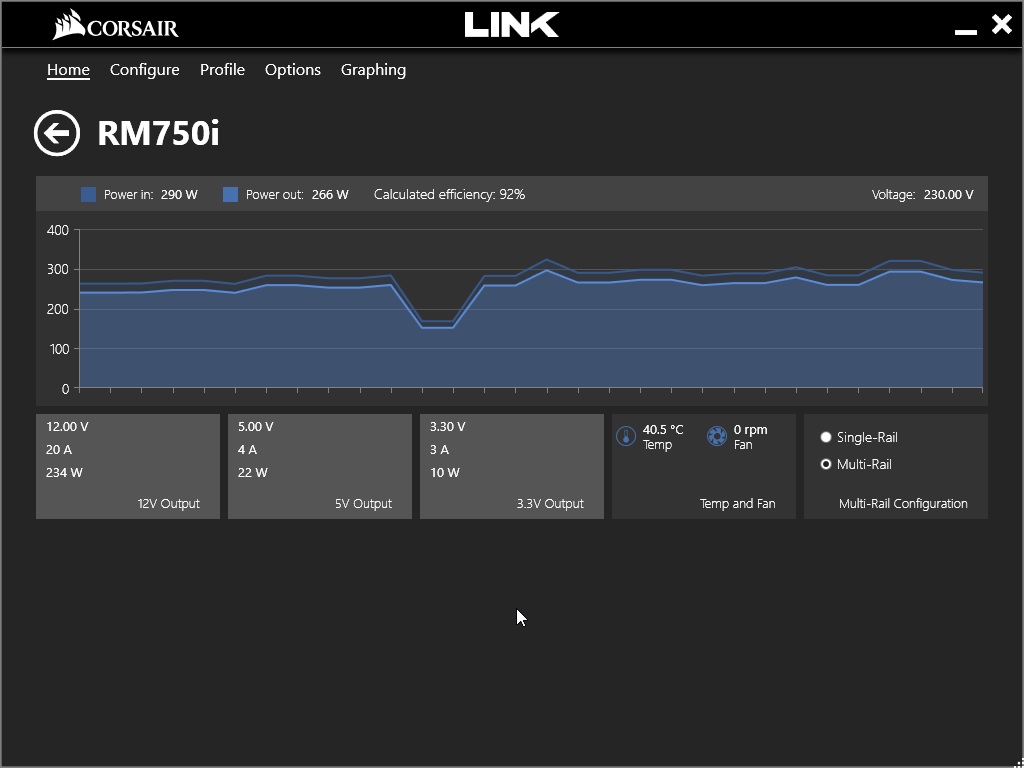Go to the Options tab
1024x768 pixels.
click(x=293, y=70)
